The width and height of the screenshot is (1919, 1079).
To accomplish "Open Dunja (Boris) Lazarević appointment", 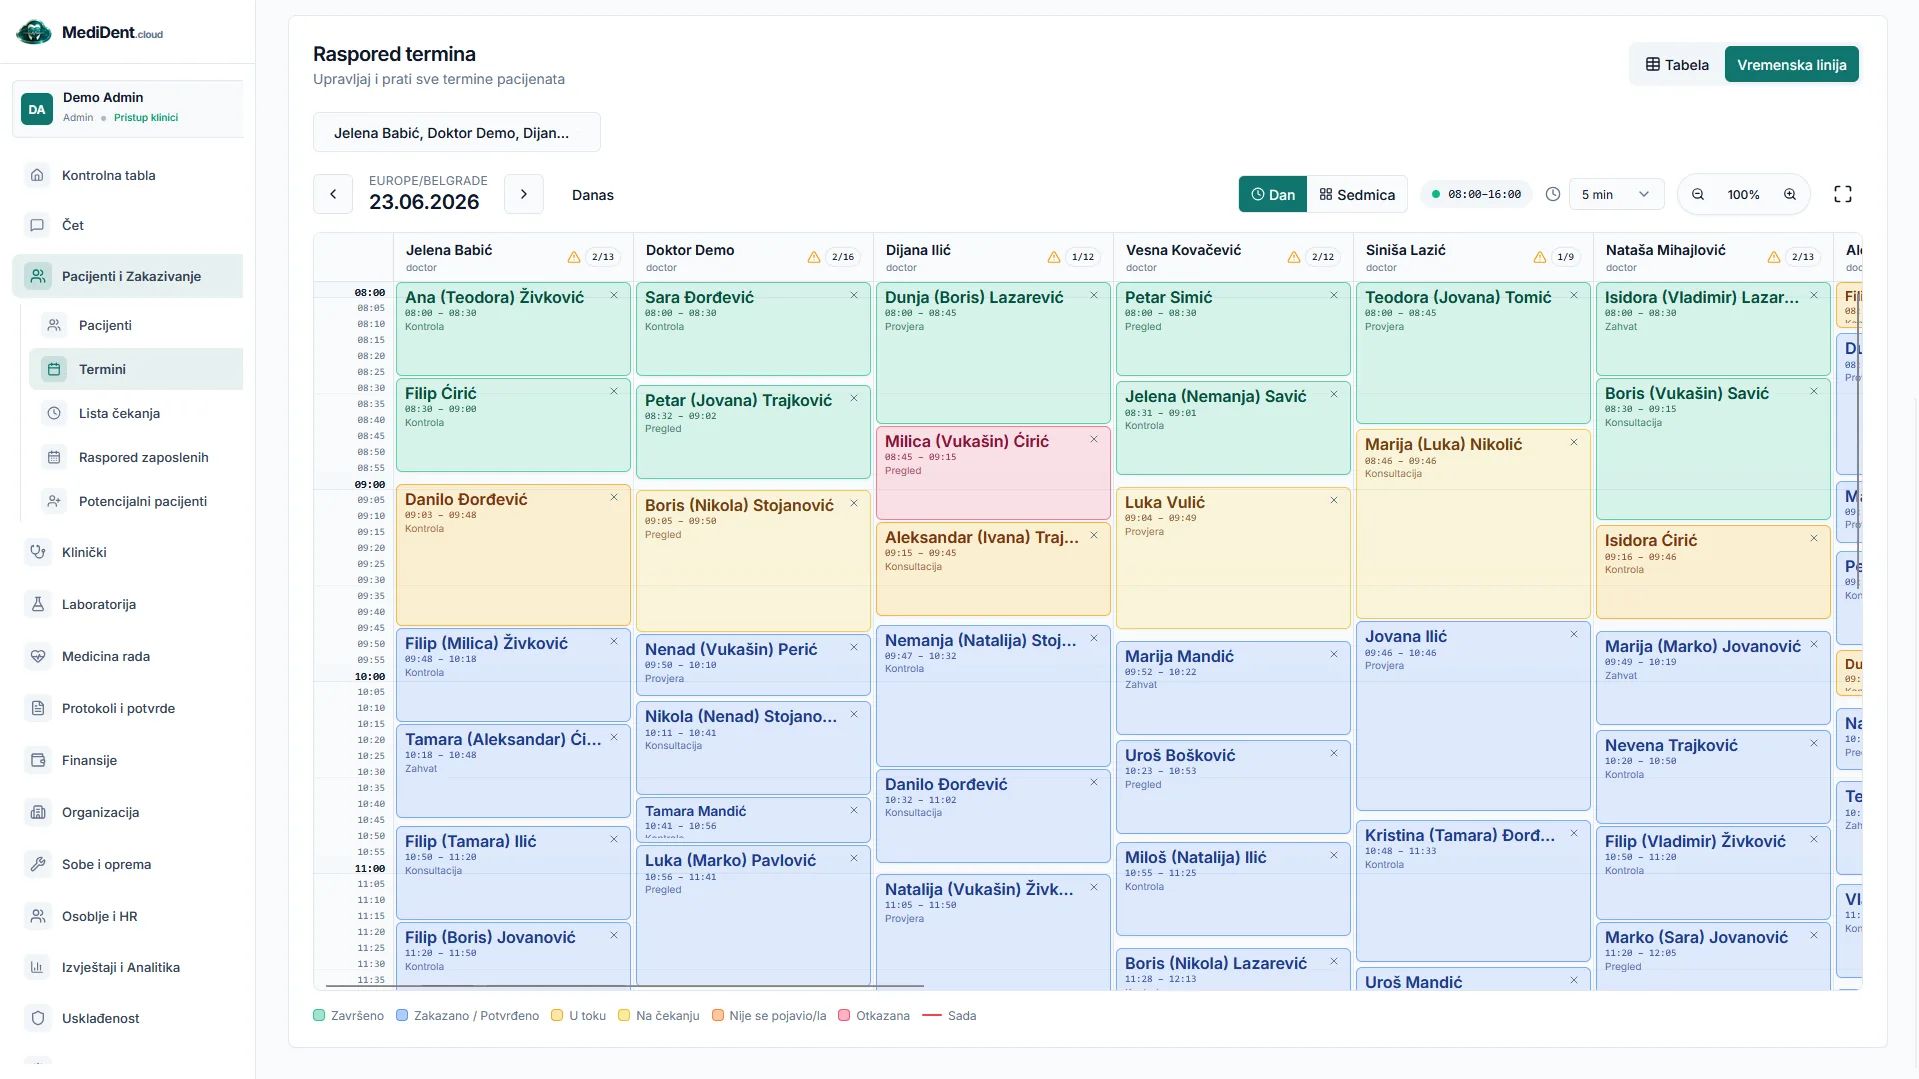I will tap(993, 353).
